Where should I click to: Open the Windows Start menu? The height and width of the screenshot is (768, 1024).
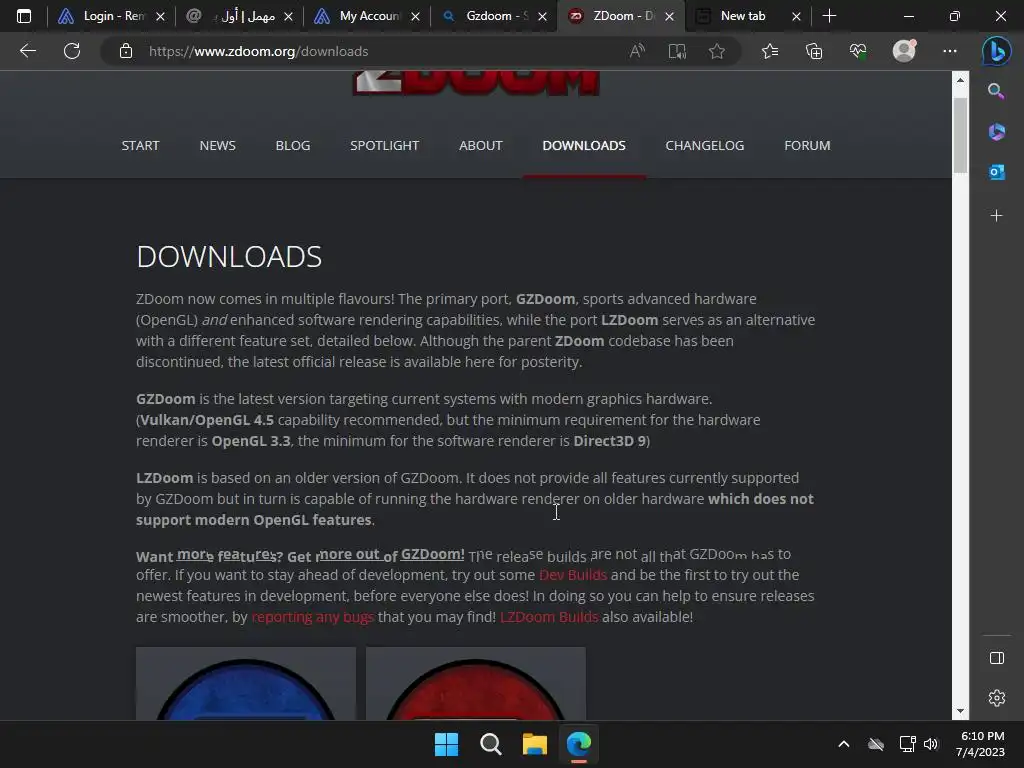(x=447, y=744)
